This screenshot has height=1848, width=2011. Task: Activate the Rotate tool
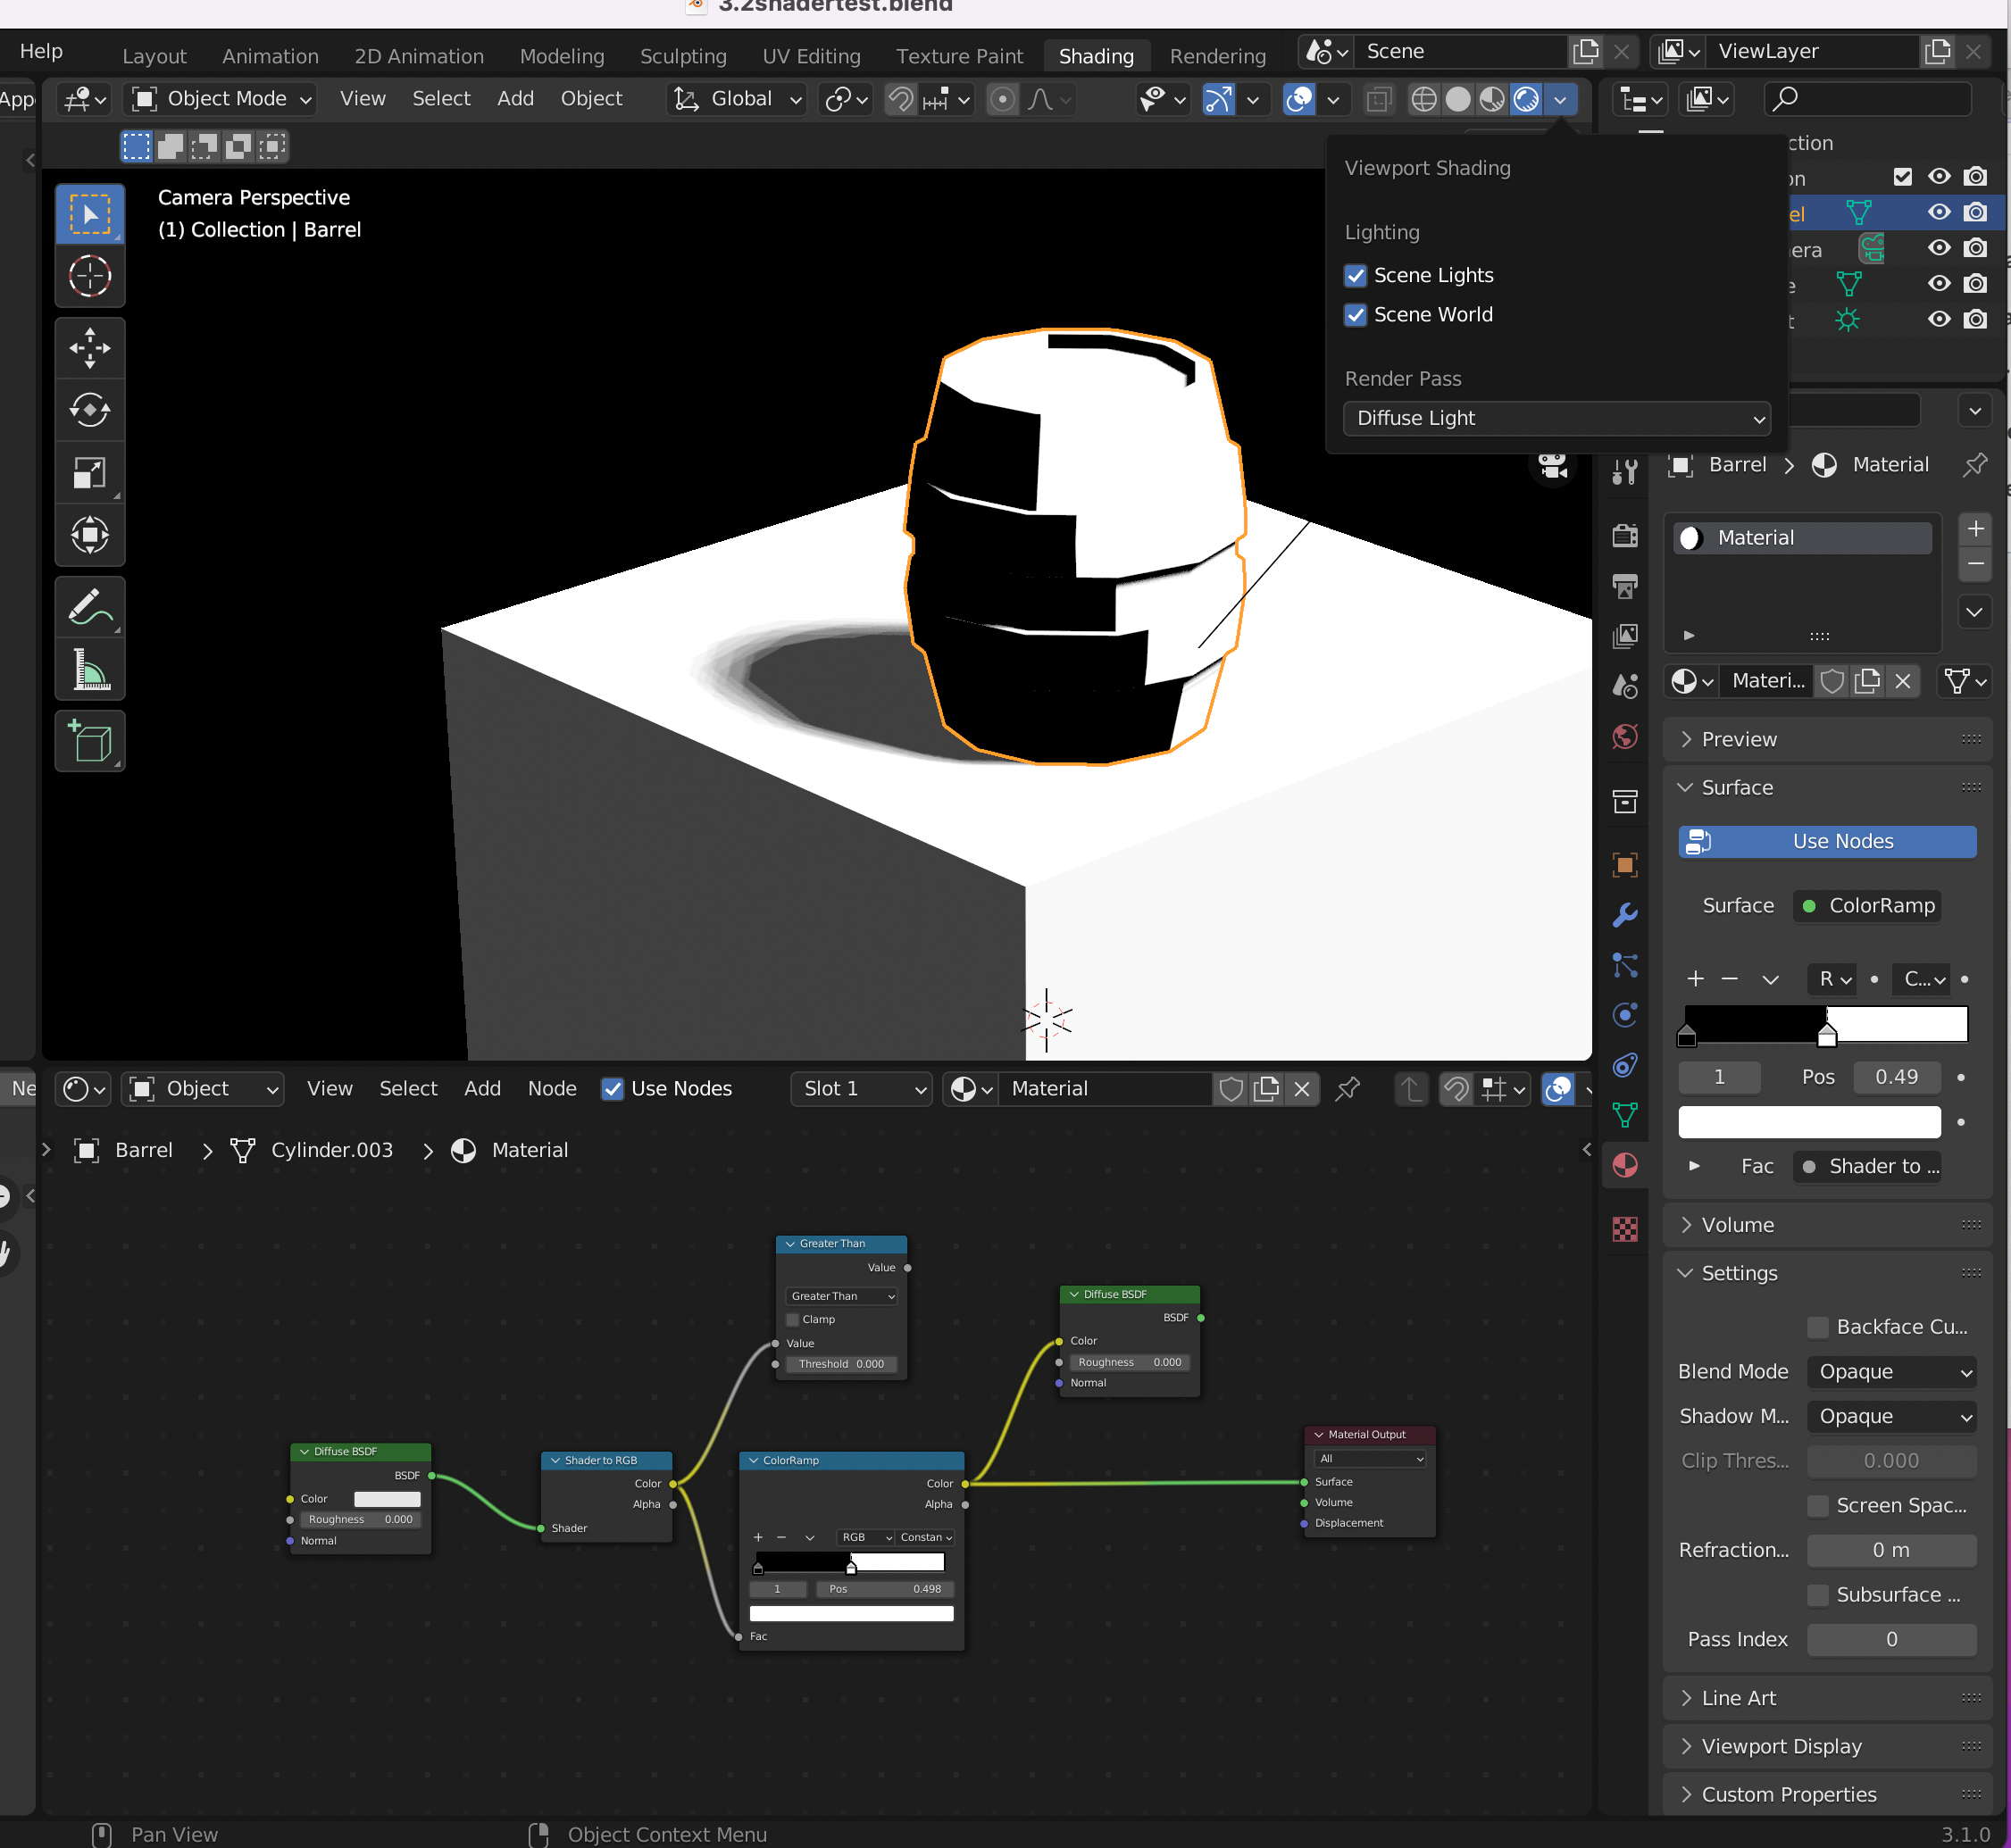coord(90,410)
